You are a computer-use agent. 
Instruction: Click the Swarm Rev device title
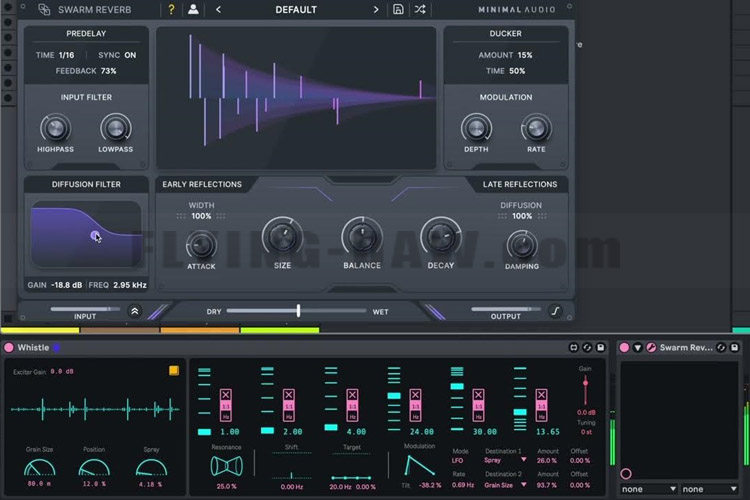[686, 348]
